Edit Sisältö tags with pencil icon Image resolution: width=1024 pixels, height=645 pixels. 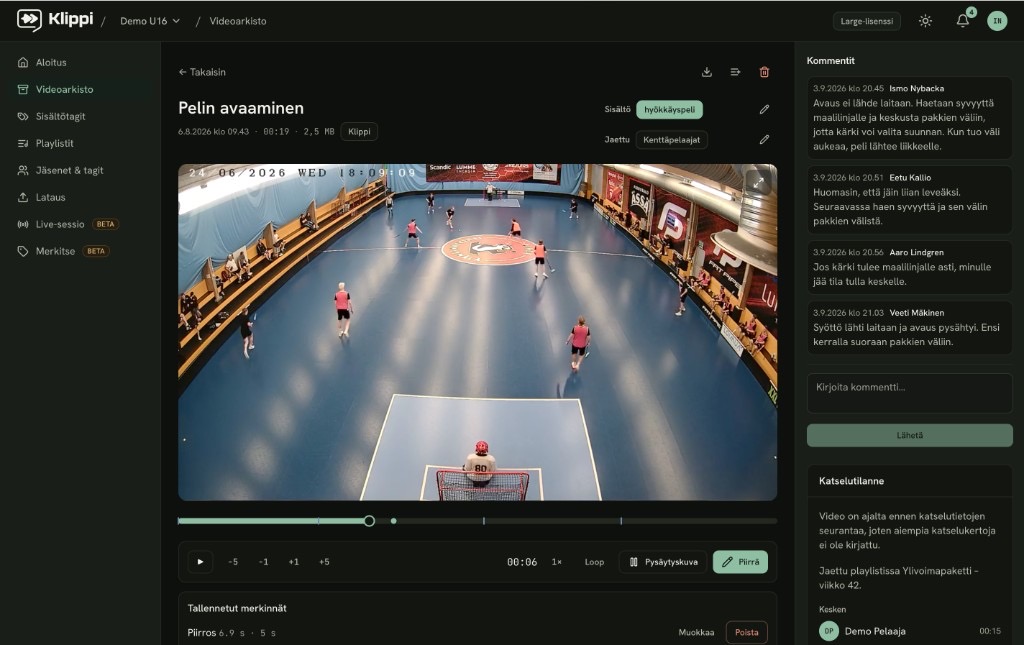(x=764, y=110)
